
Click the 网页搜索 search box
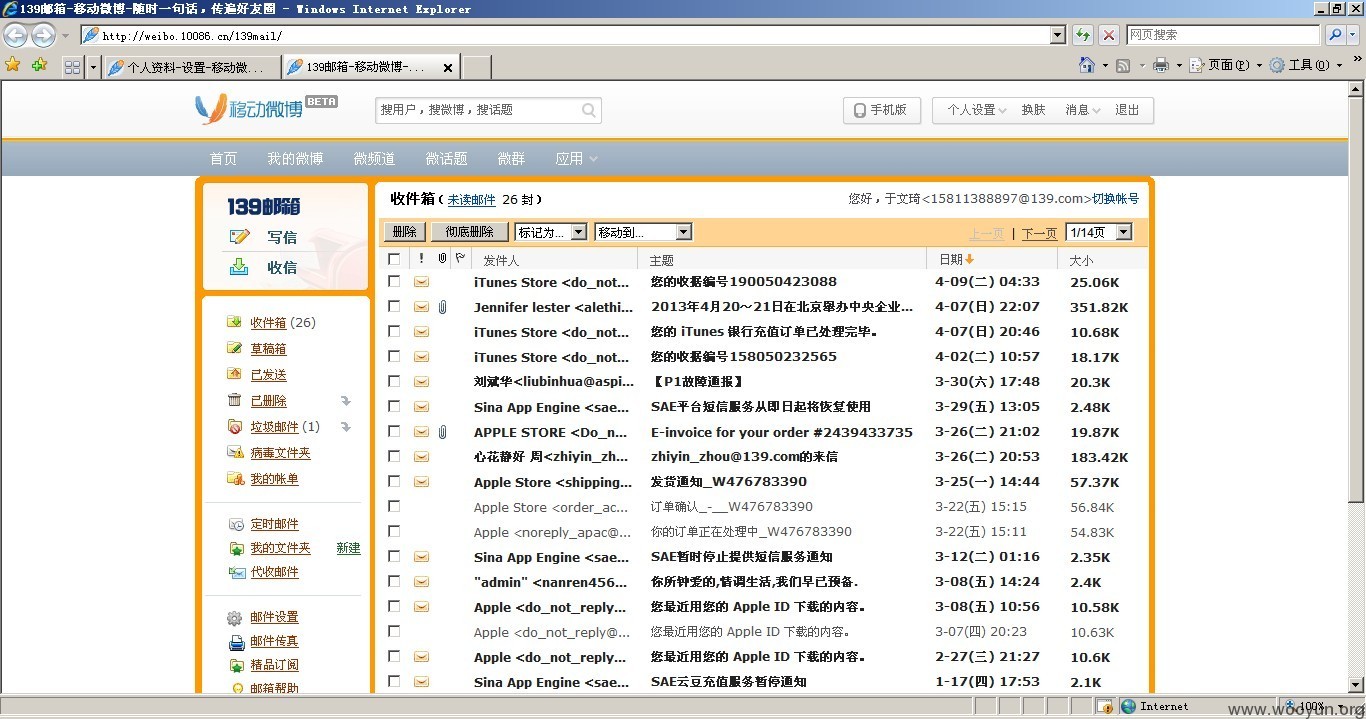(1223, 35)
